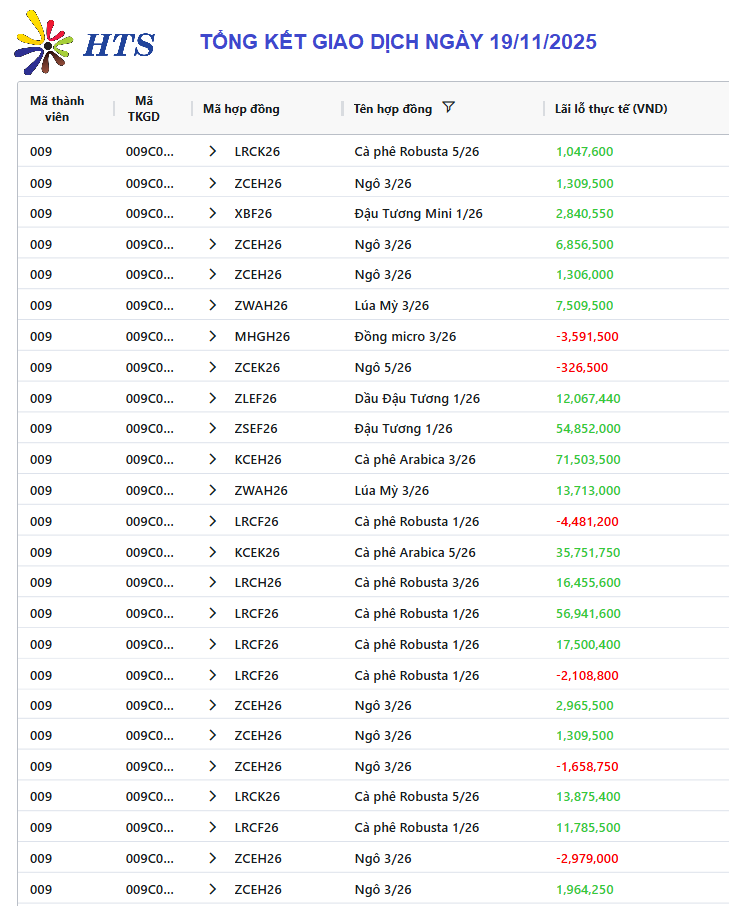Expand the MHGH26 contract row

click(x=212, y=336)
